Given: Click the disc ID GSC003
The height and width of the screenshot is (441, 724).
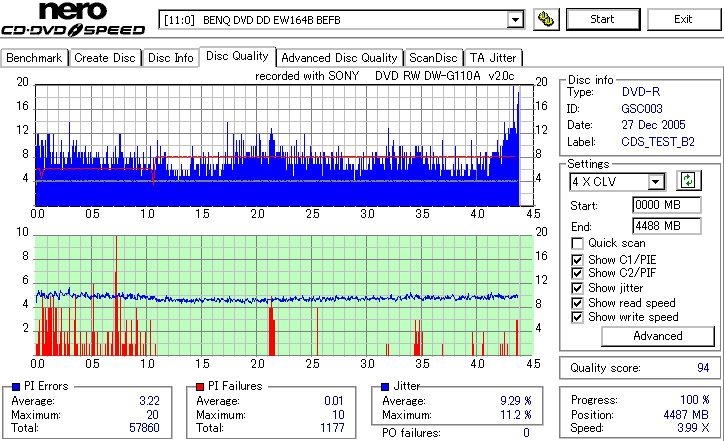Looking at the screenshot, I should [x=642, y=109].
